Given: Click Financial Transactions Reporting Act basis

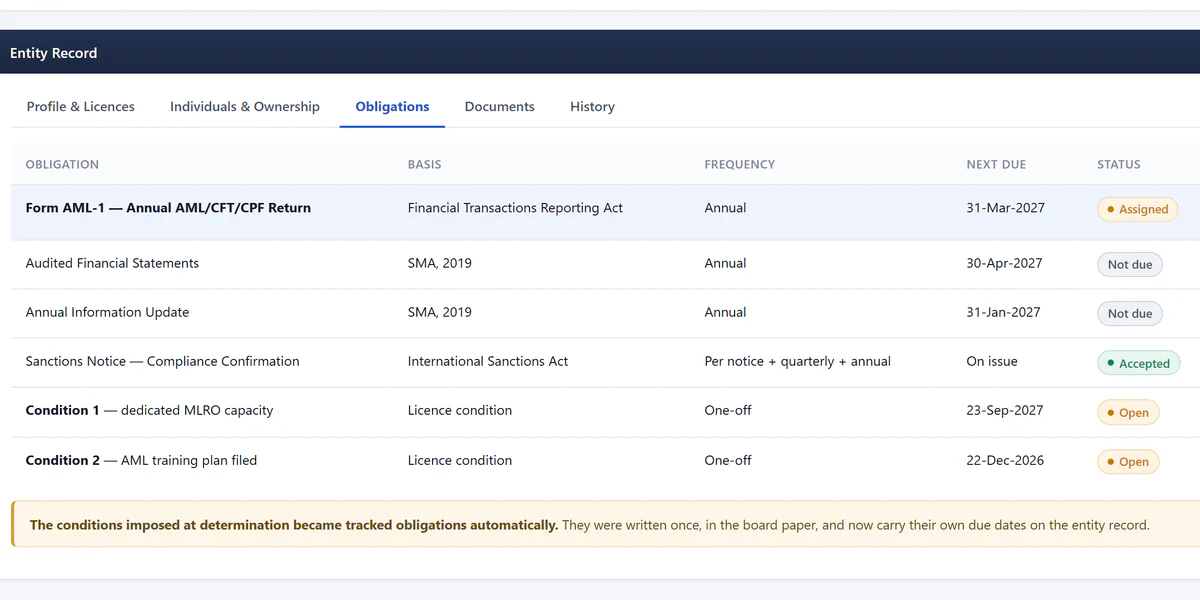Looking at the screenshot, I should 515,208.
